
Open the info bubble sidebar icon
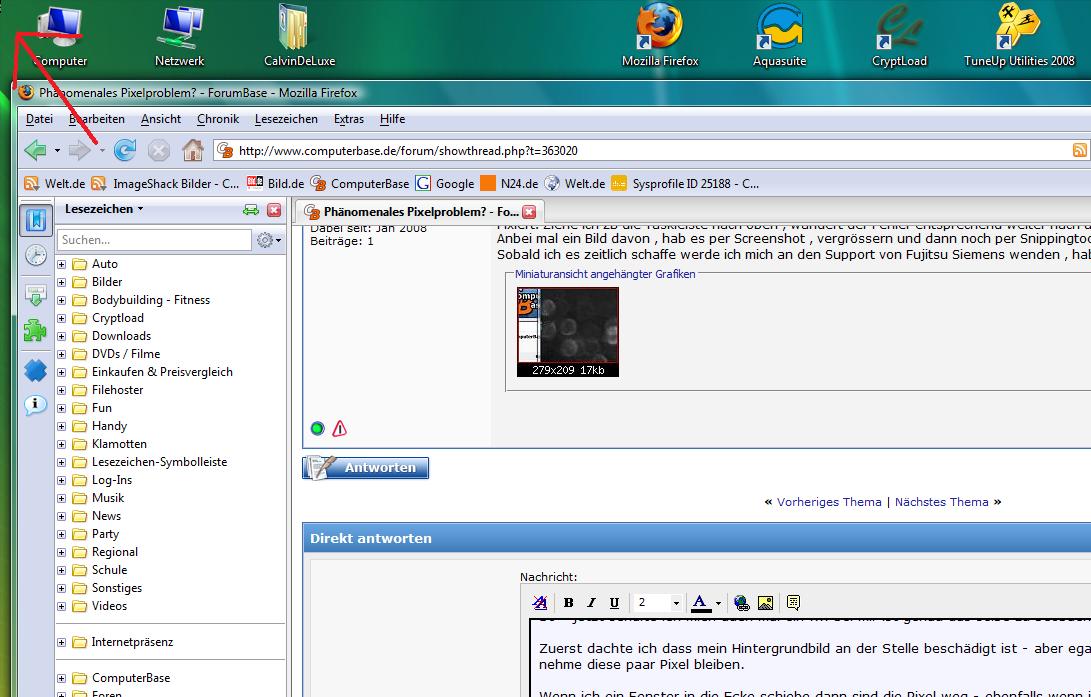click(x=35, y=405)
